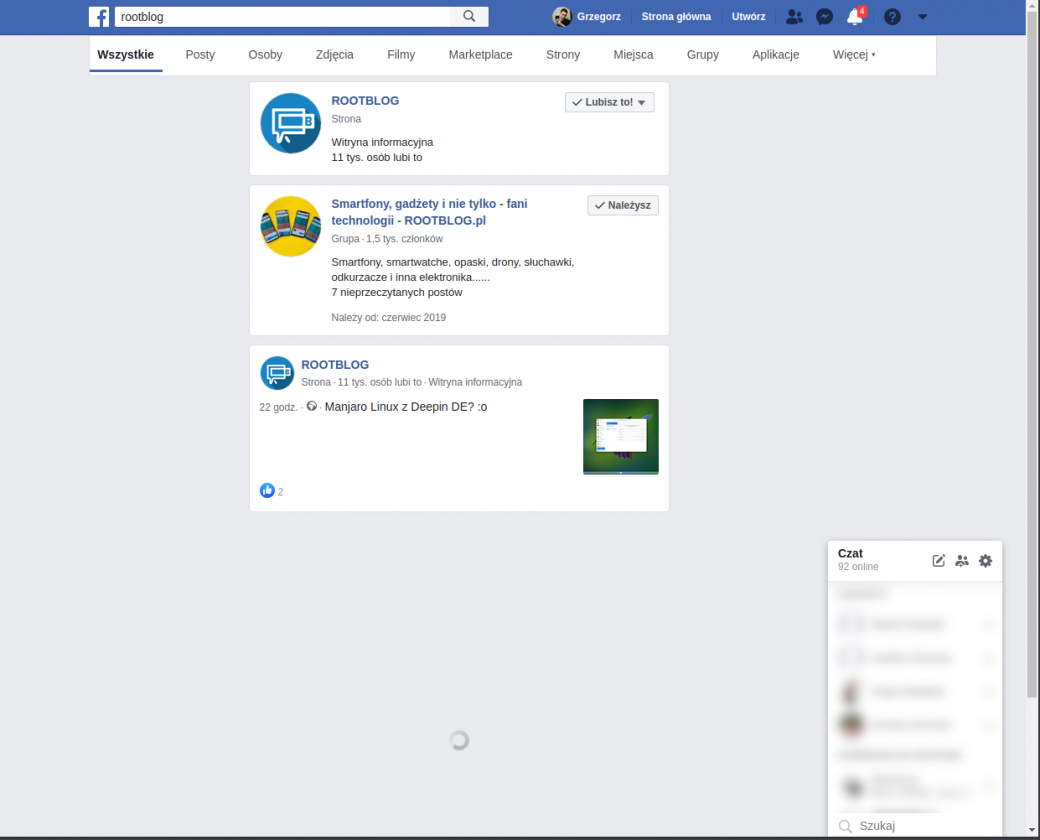Click the create group chat icon

962,561
